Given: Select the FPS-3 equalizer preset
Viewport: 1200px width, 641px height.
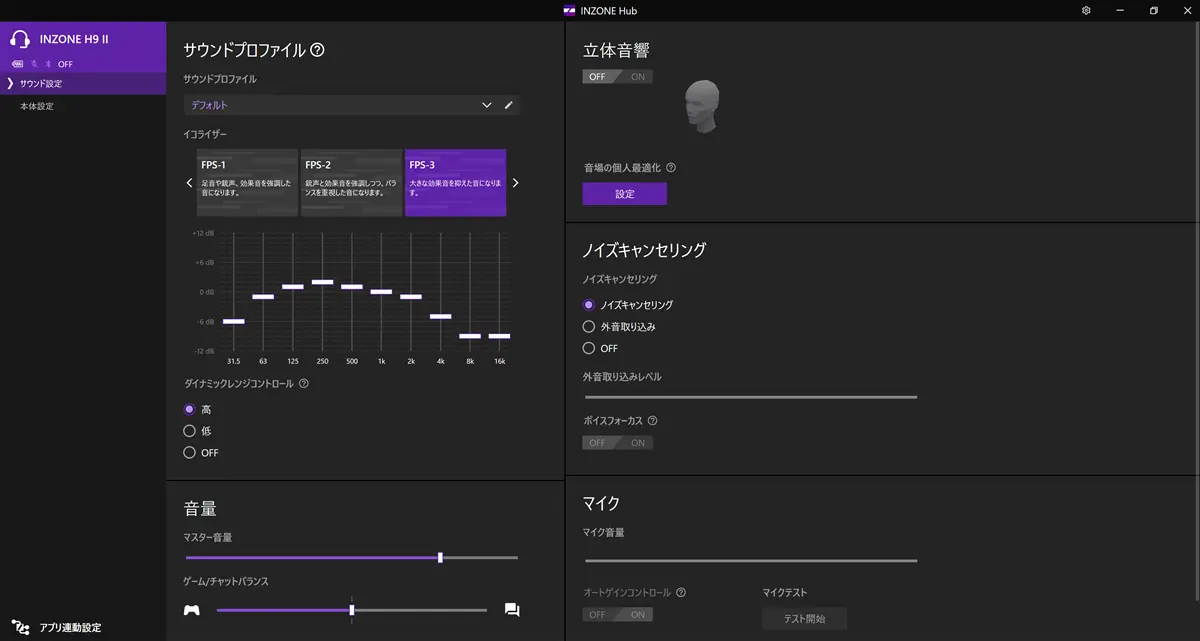Looking at the screenshot, I should (455, 183).
